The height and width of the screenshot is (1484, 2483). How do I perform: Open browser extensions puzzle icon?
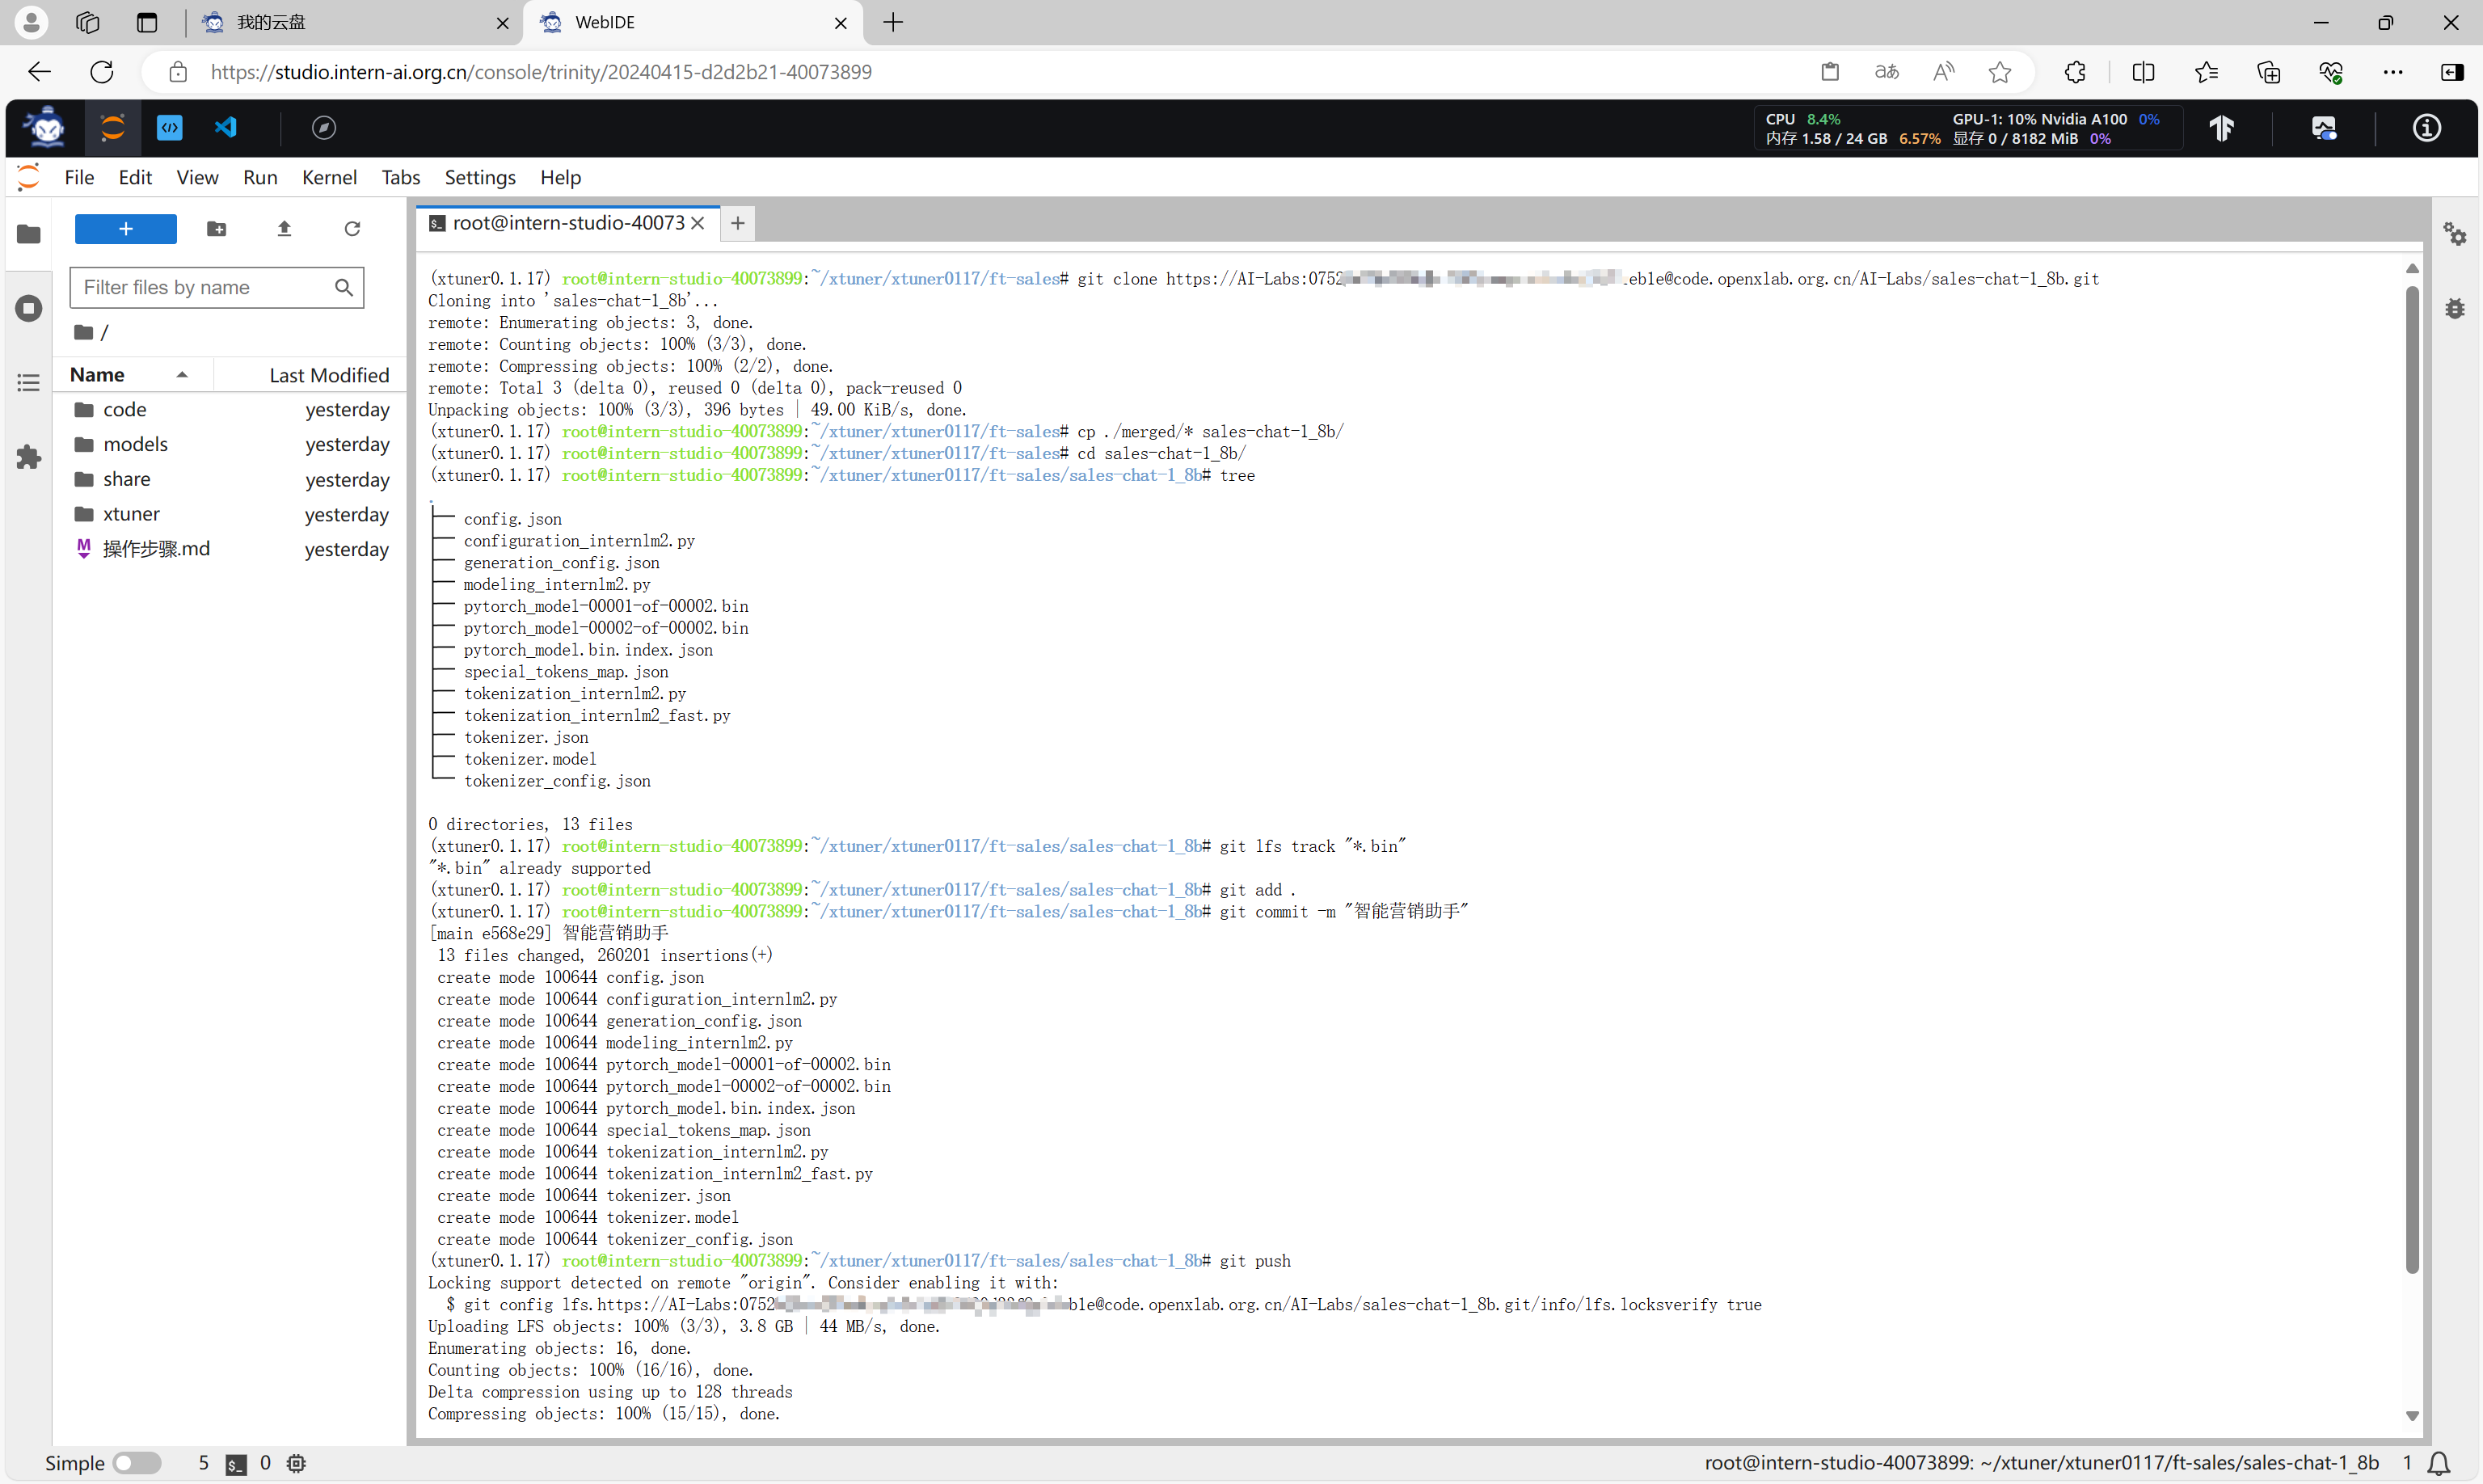[x=2076, y=72]
